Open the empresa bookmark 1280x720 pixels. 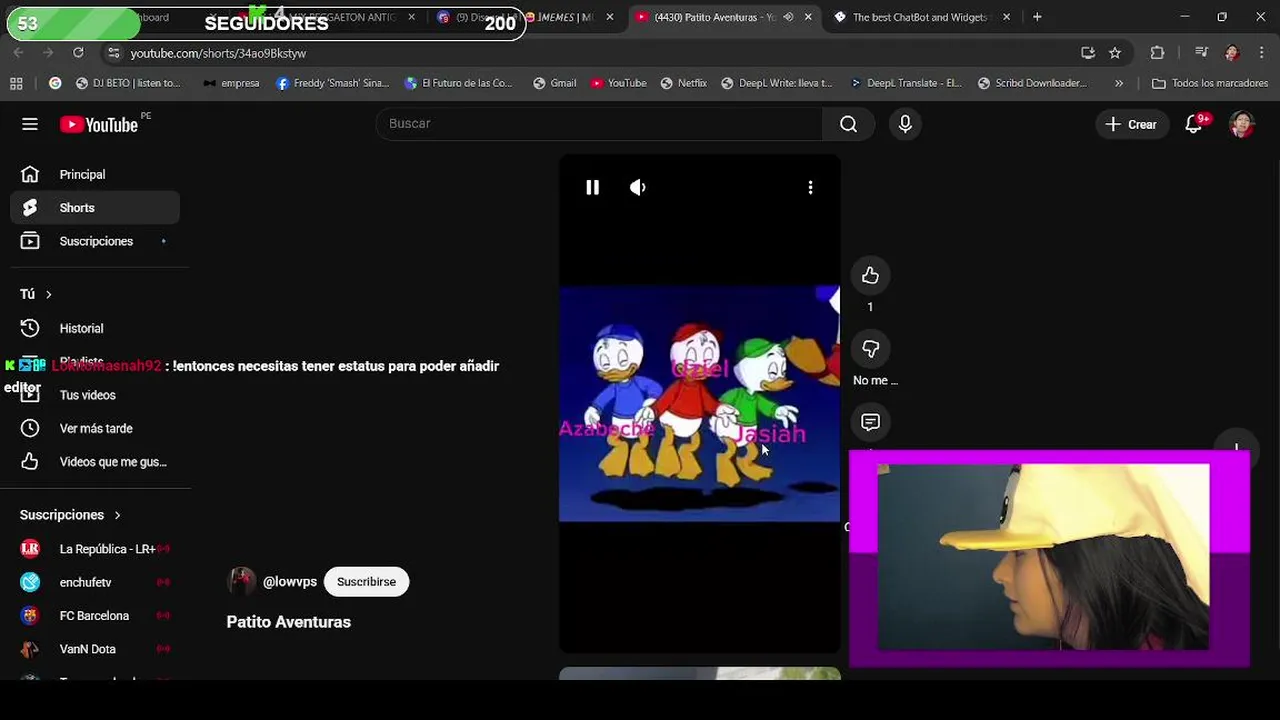pyautogui.click(x=231, y=83)
